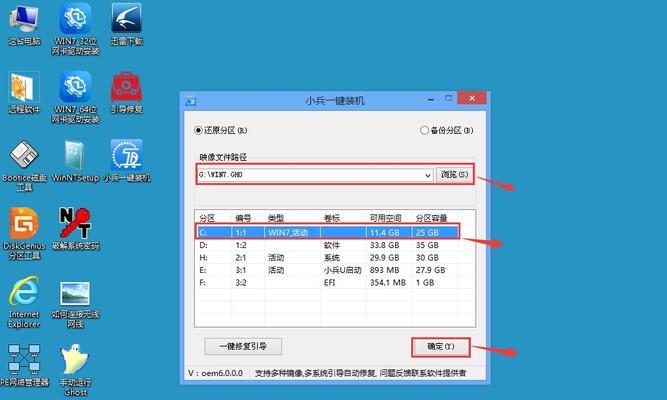The height and width of the screenshot is (400, 667).
Task: Open WIN7_64位 网卡驱动安装 icon
Action: (x=75, y=97)
